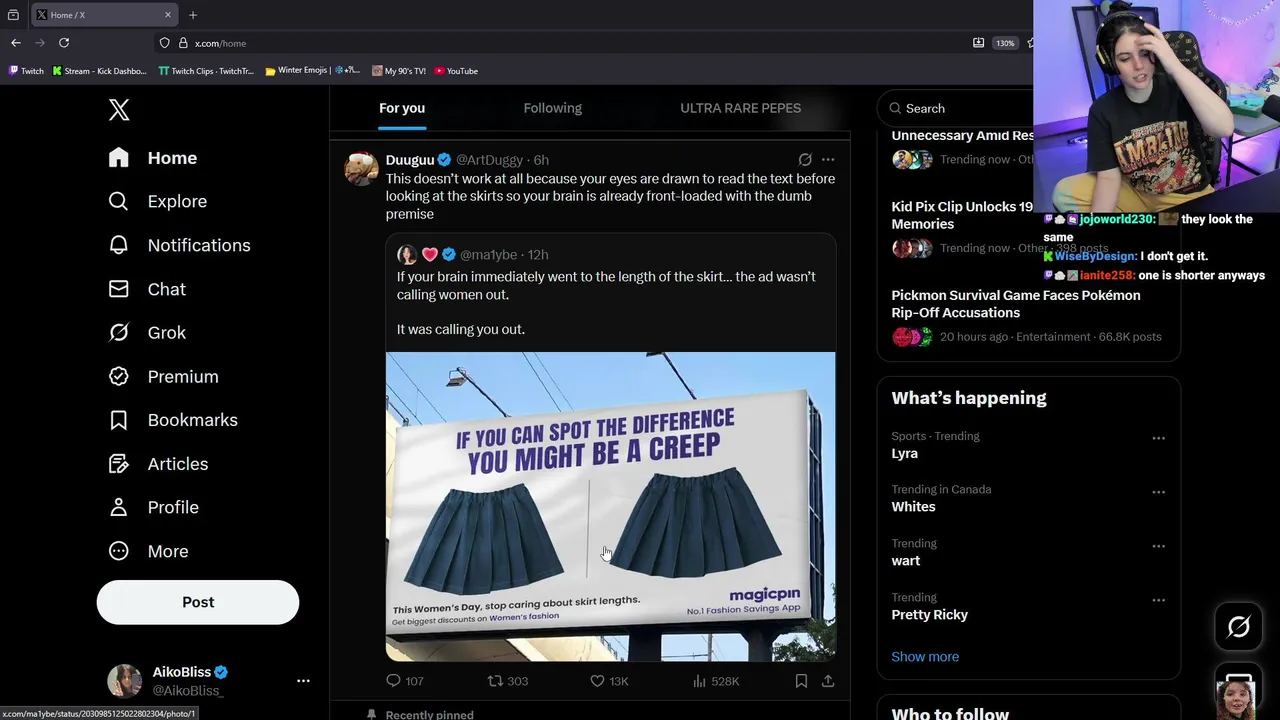This screenshot has height=720, width=1280.
Task: Open the wart trending topic
Action: coord(905,561)
